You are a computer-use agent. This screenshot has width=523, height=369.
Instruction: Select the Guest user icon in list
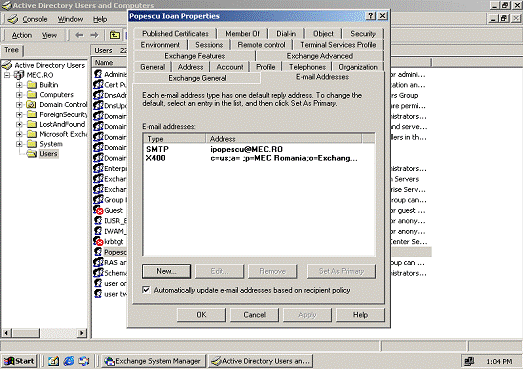(x=99, y=210)
